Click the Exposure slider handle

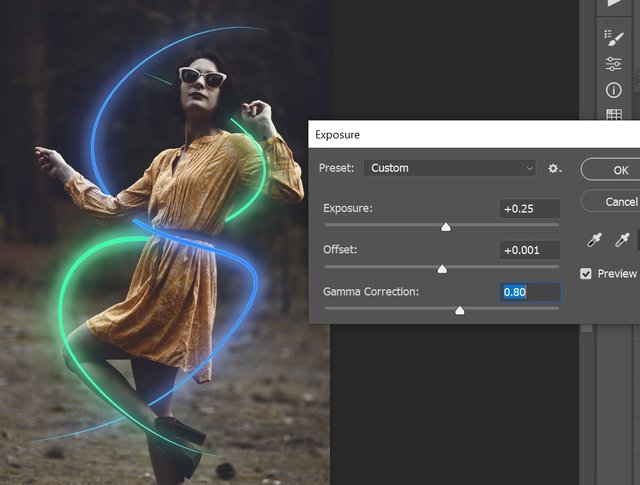[446, 227]
